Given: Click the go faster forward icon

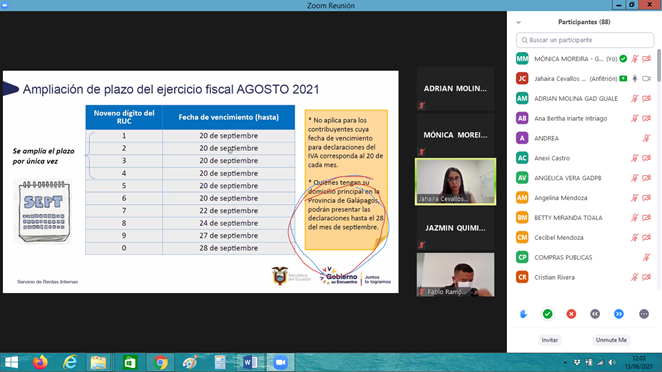Looking at the screenshot, I should coord(619,314).
